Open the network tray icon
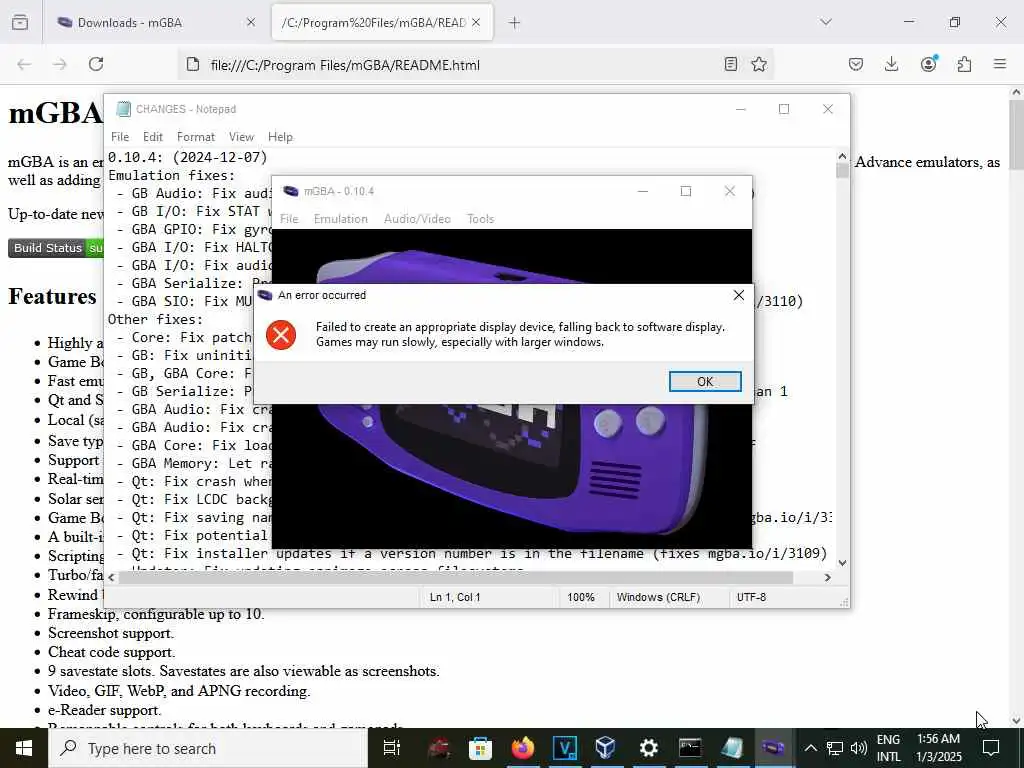The width and height of the screenshot is (1024, 768). [x=835, y=748]
